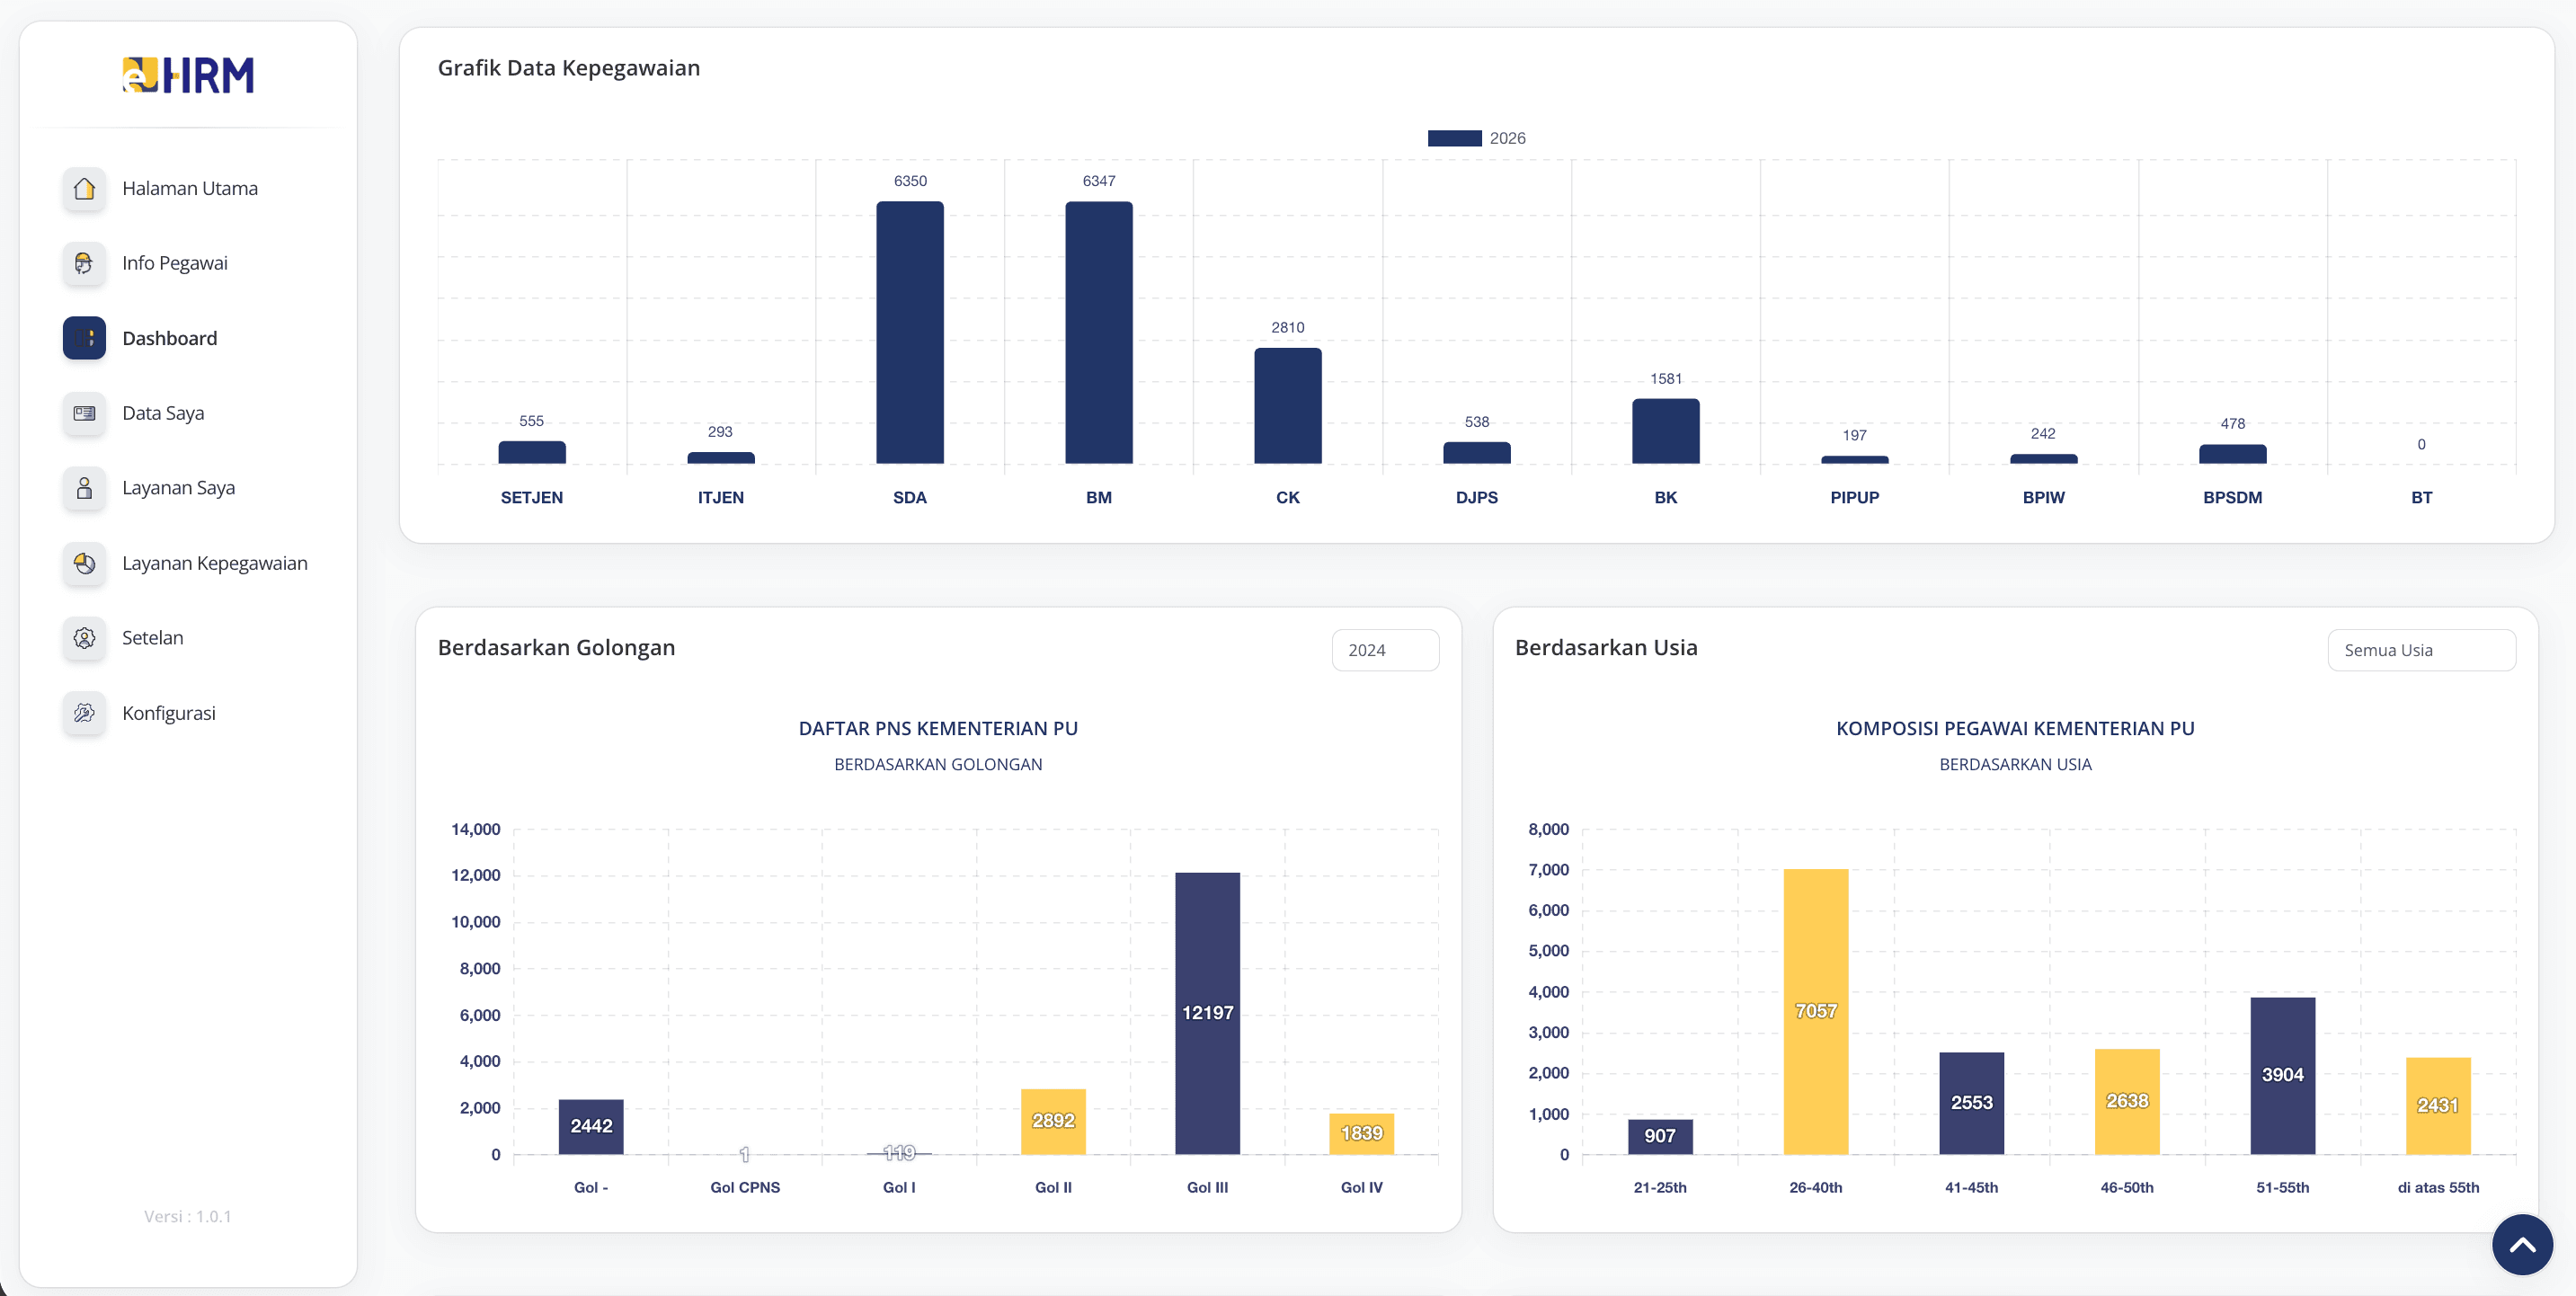The image size is (2576, 1296).
Task: Click the scroll-to-top arrow button
Action: point(2521,1245)
